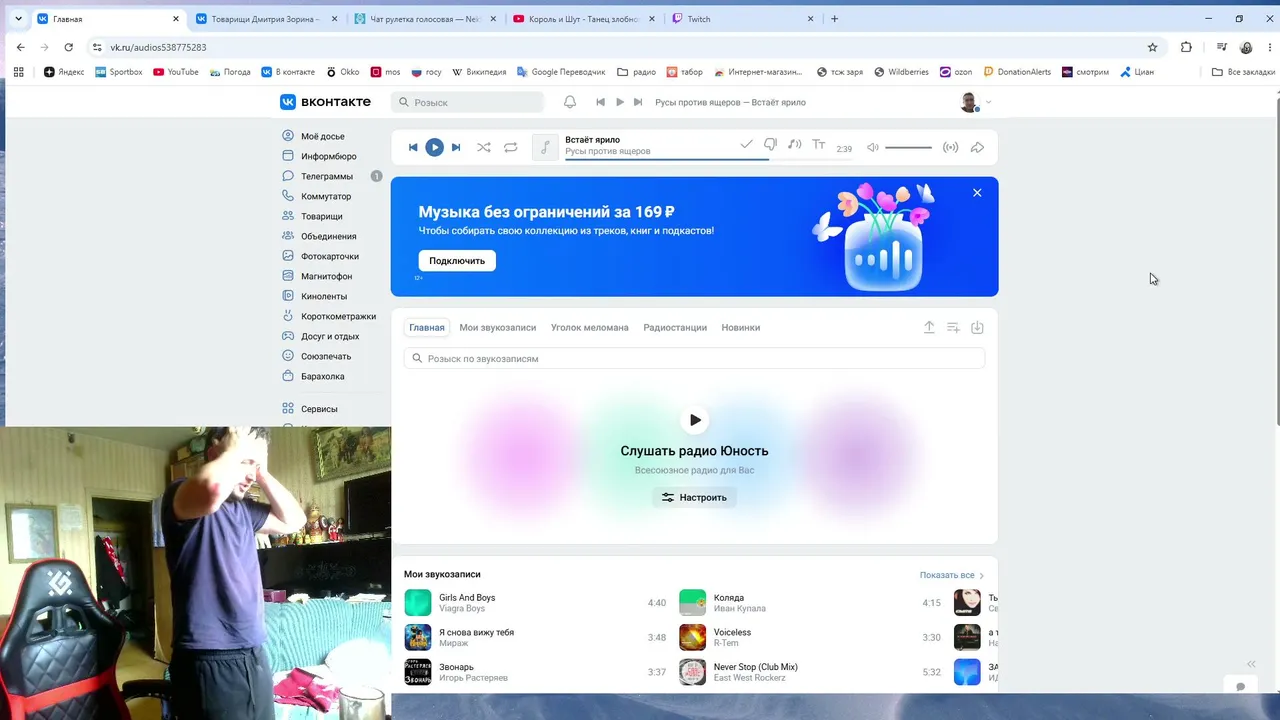The width and height of the screenshot is (1280, 720).
Task: Open the Радиостанции tab
Action: click(675, 328)
